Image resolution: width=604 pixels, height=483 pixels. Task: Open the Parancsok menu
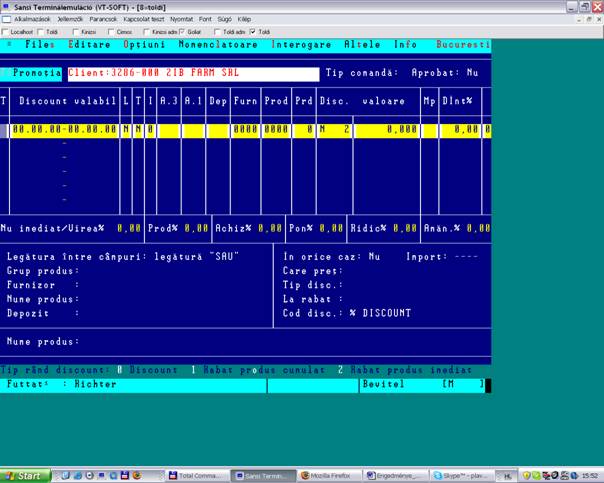[103, 19]
